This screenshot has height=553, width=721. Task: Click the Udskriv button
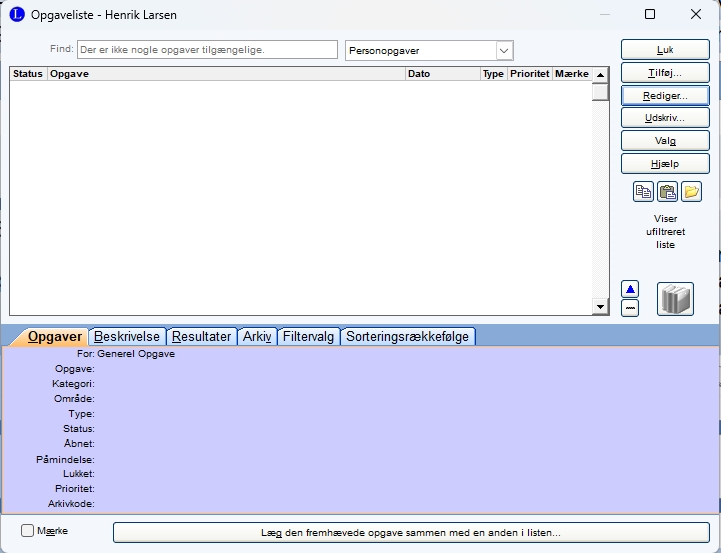665,118
